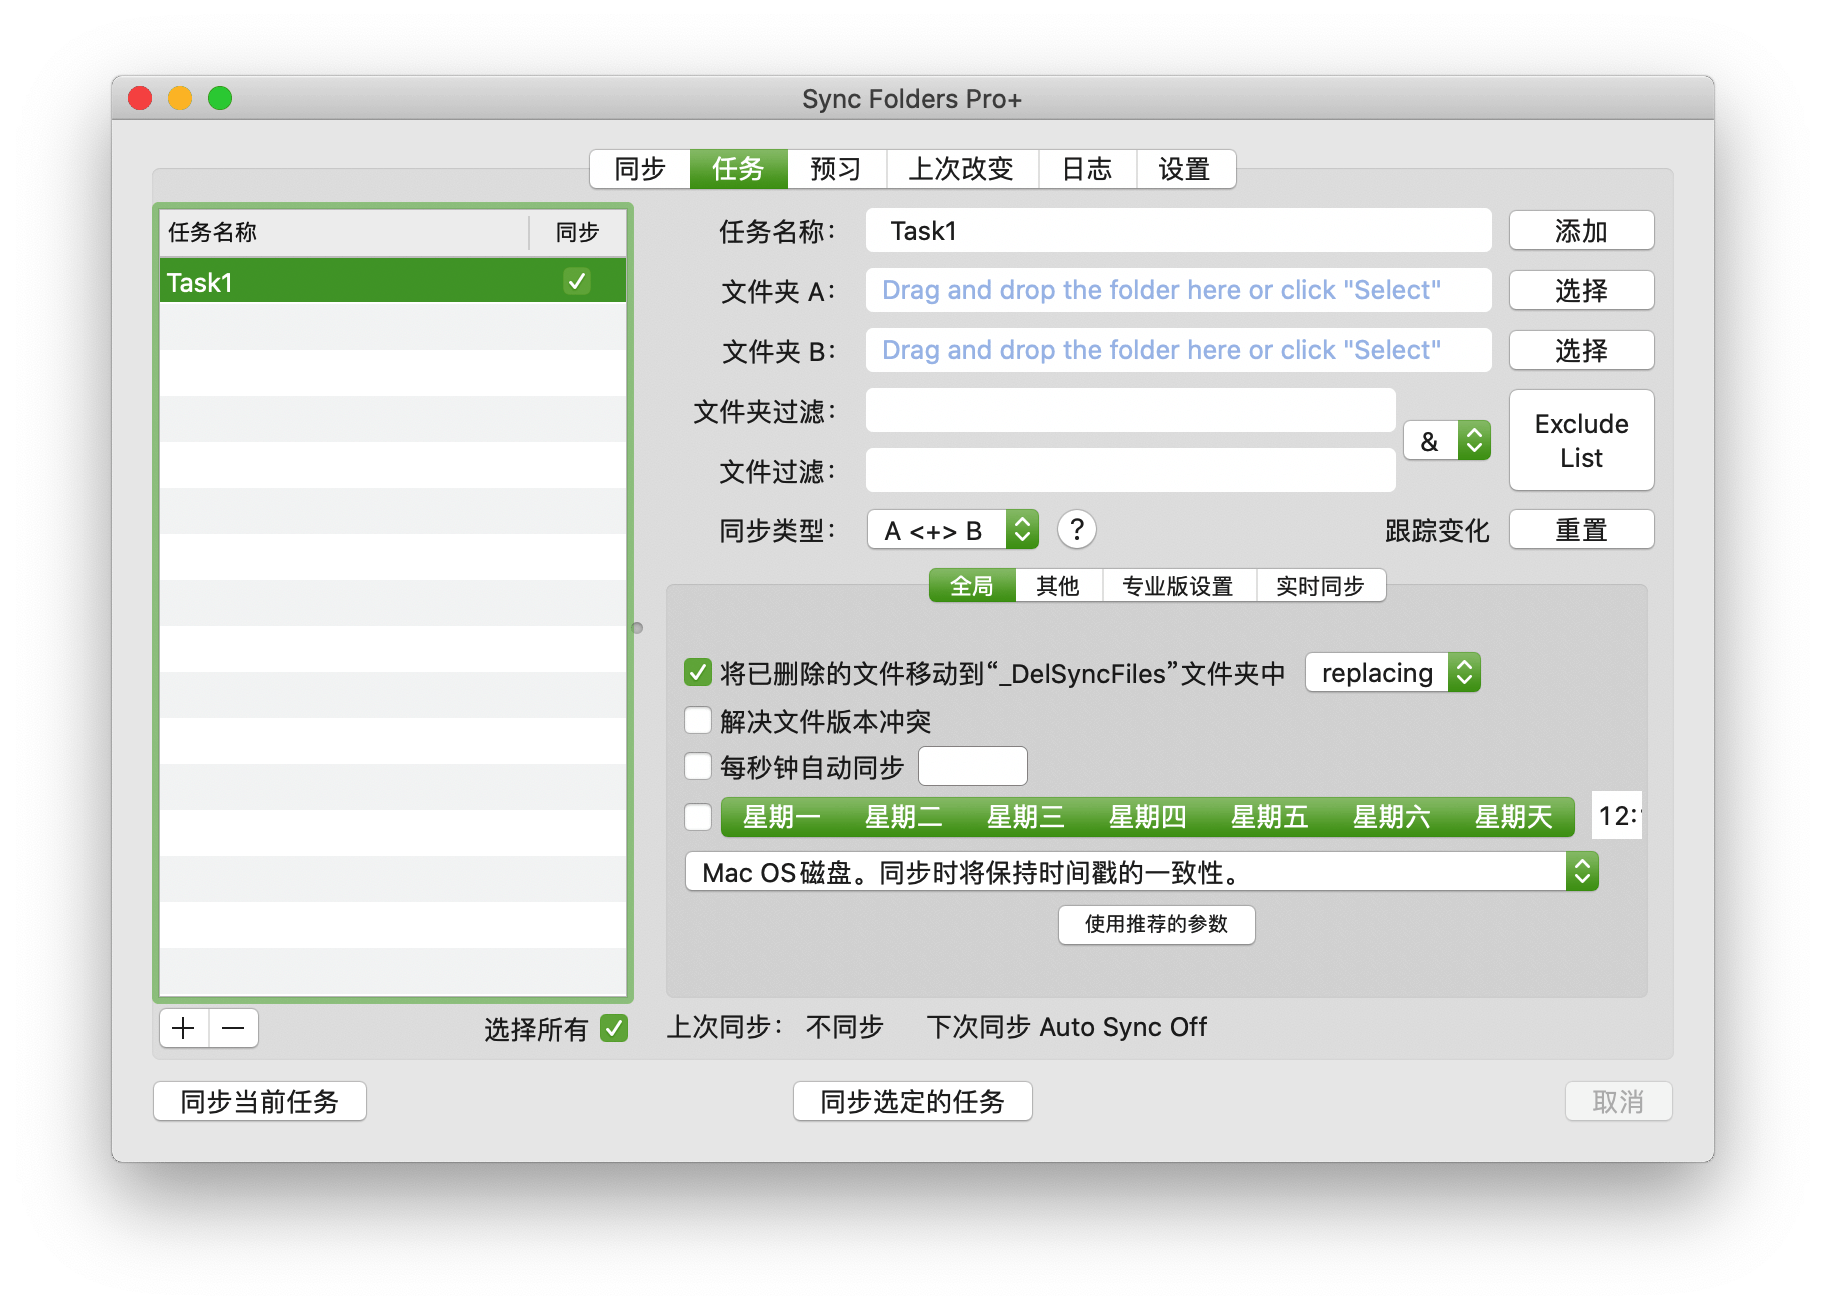This screenshot has width=1826, height=1310.
Task: Click 同步当前任务 button
Action: (x=260, y=1101)
